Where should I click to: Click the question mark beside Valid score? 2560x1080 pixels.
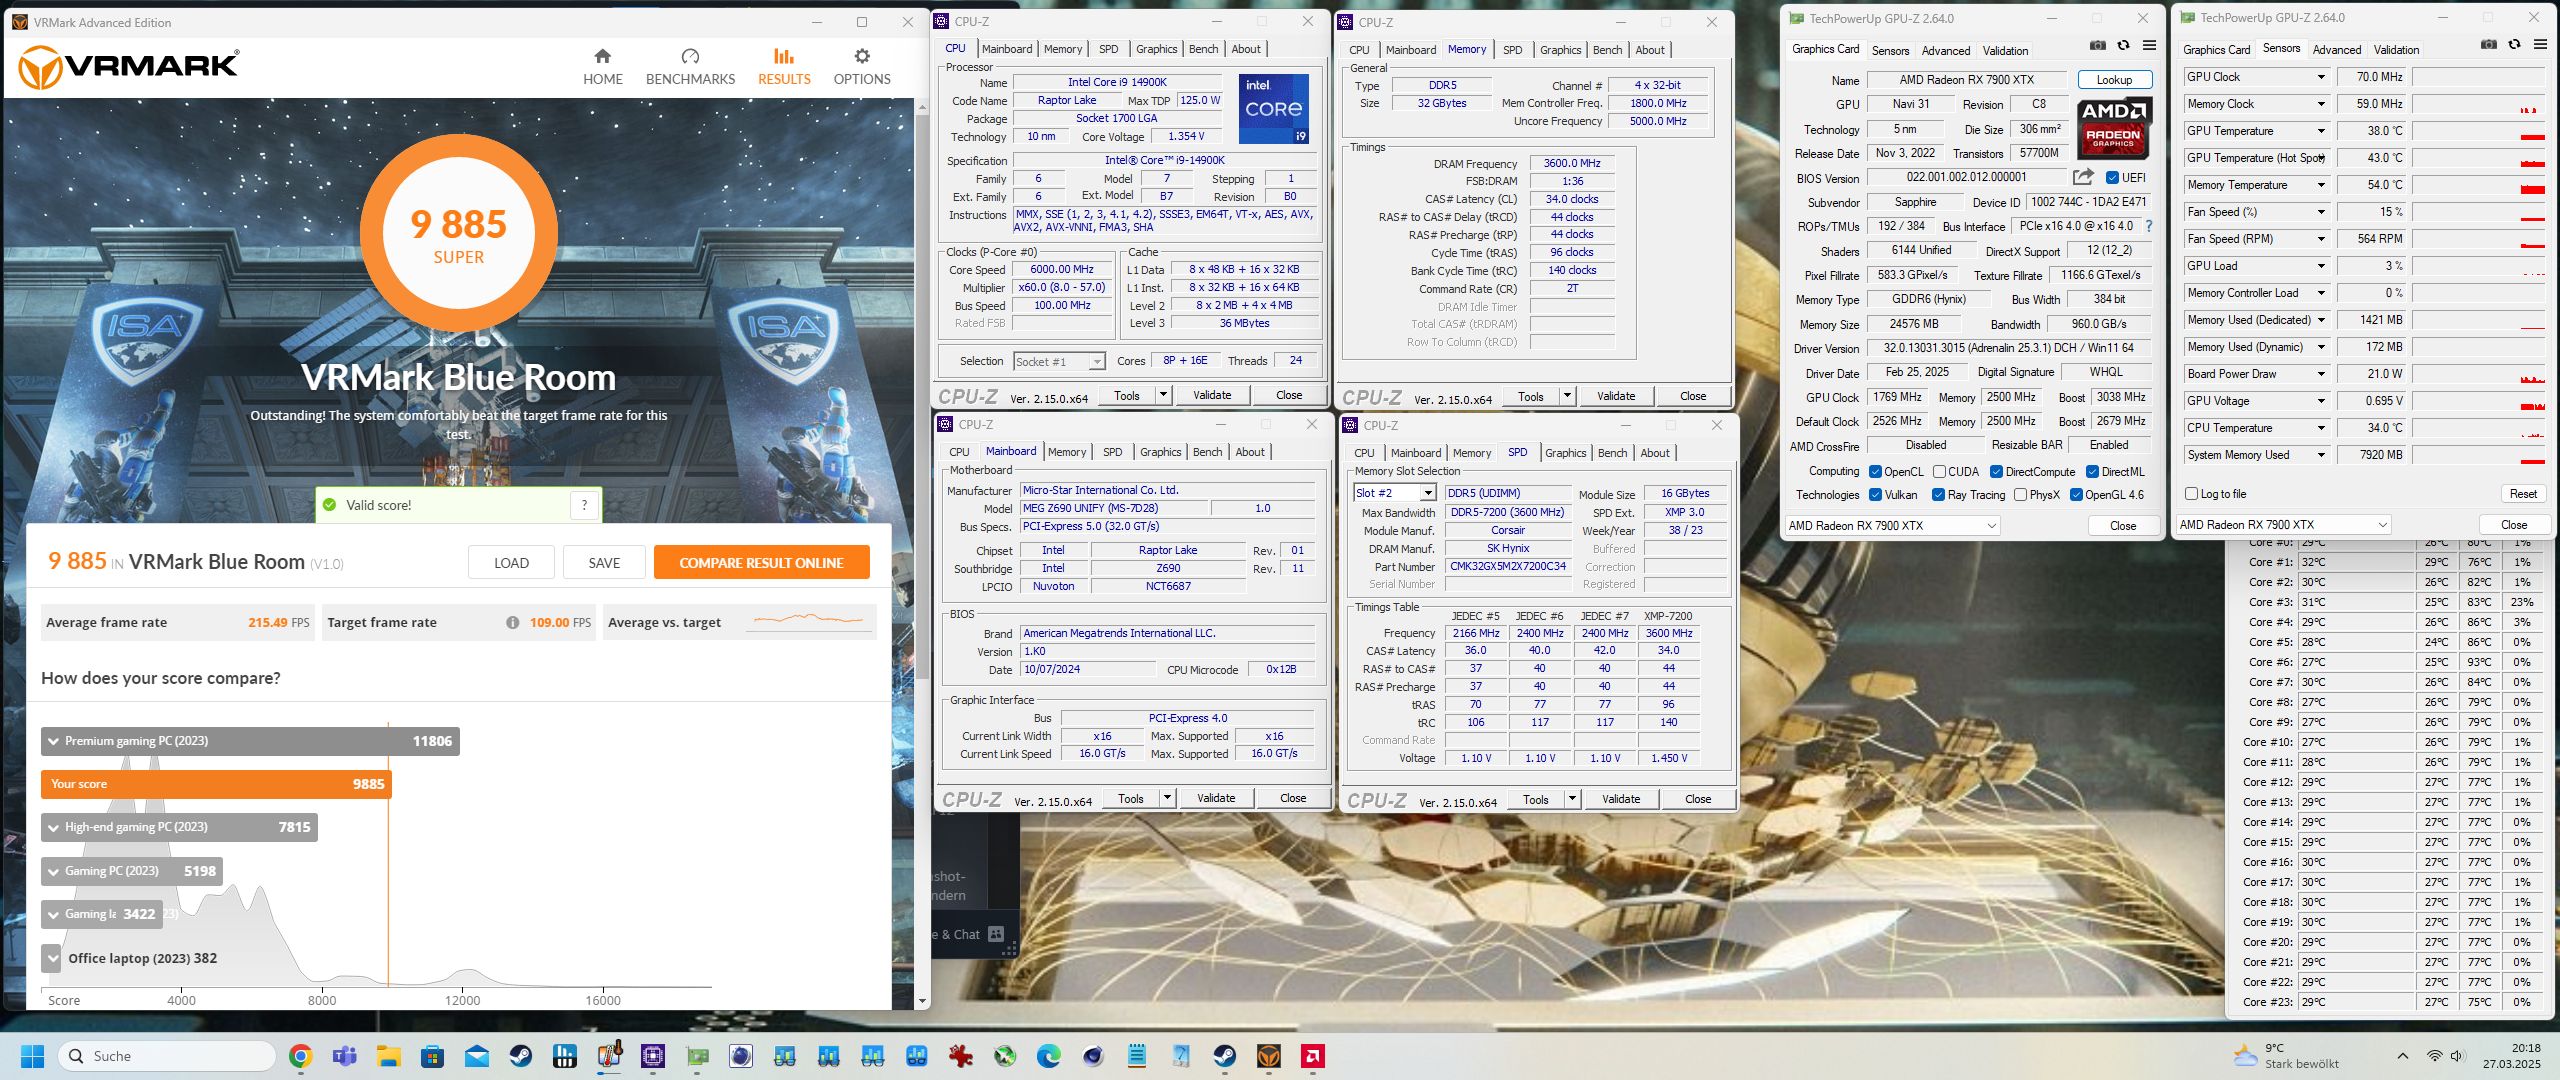pyautogui.click(x=584, y=505)
